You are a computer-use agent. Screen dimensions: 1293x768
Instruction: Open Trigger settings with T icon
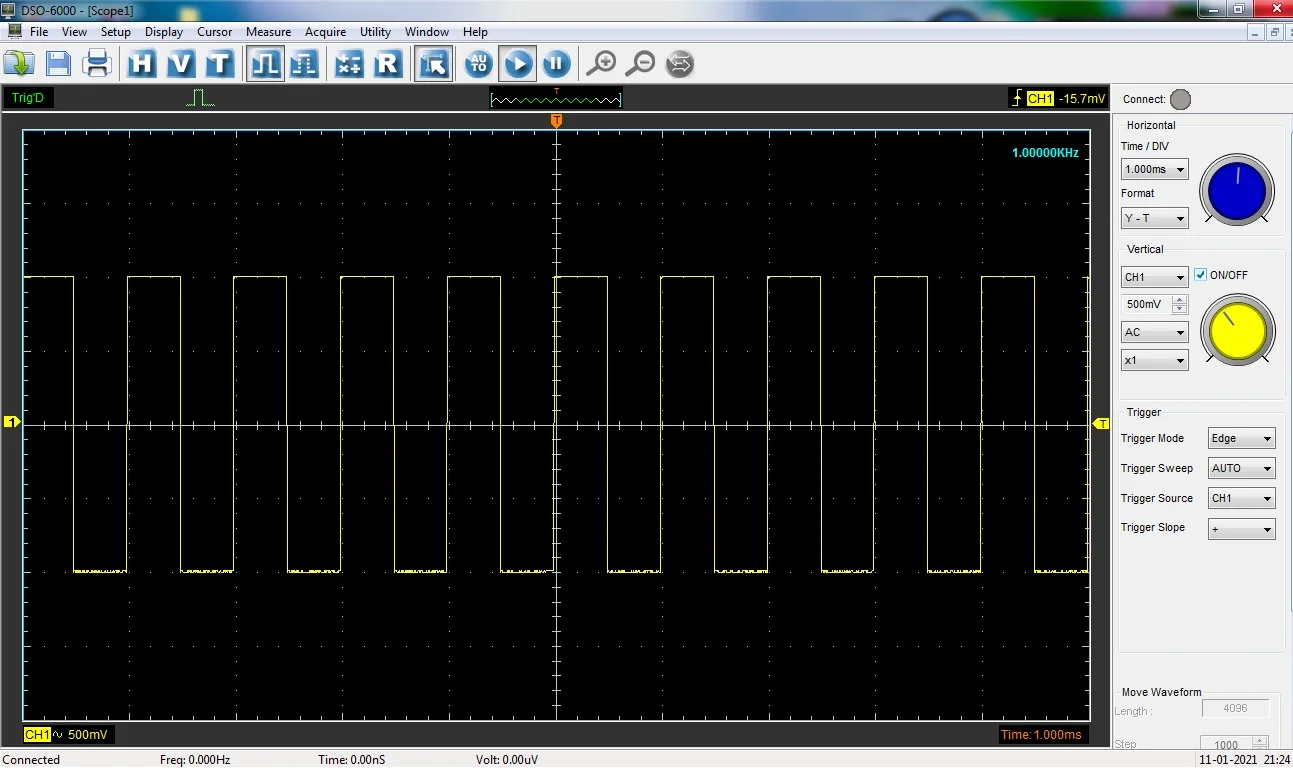(219, 64)
